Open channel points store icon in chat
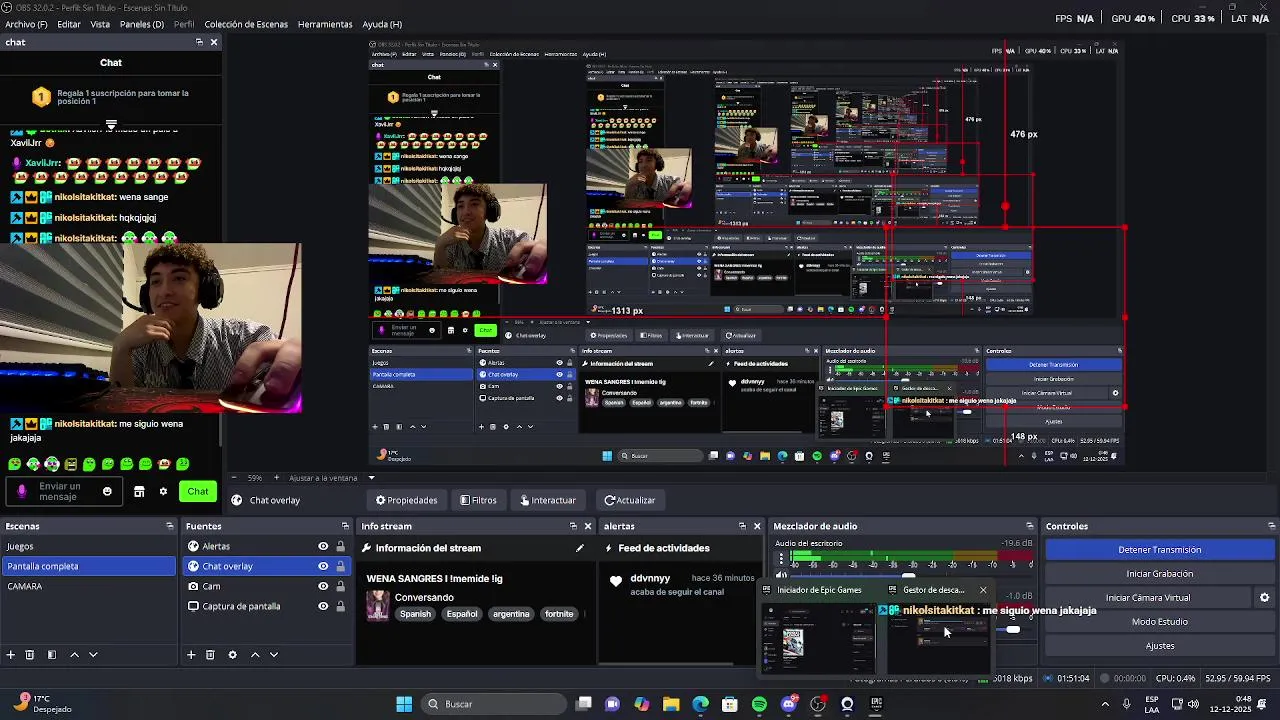This screenshot has width=1280, height=720. [139, 491]
